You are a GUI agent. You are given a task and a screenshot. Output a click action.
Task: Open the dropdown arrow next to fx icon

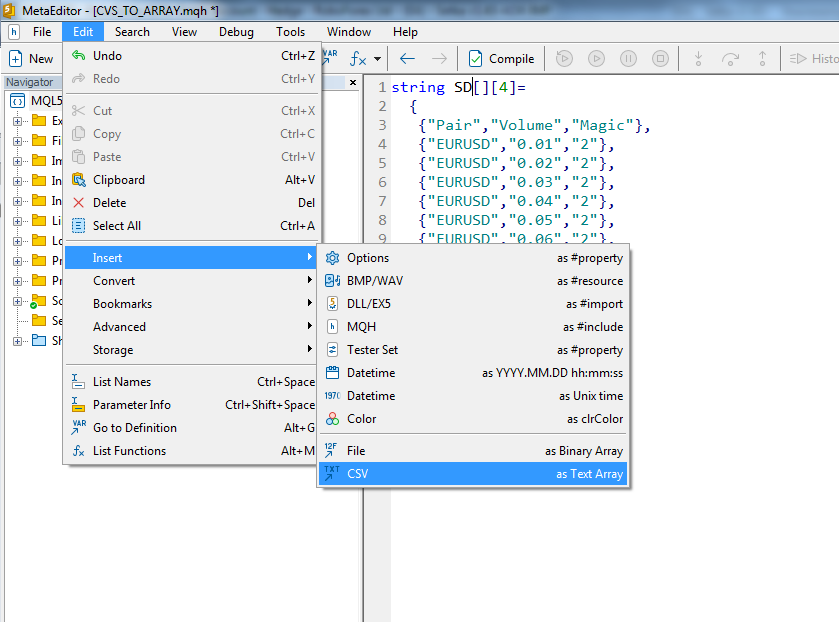pyautogui.click(x=378, y=59)
